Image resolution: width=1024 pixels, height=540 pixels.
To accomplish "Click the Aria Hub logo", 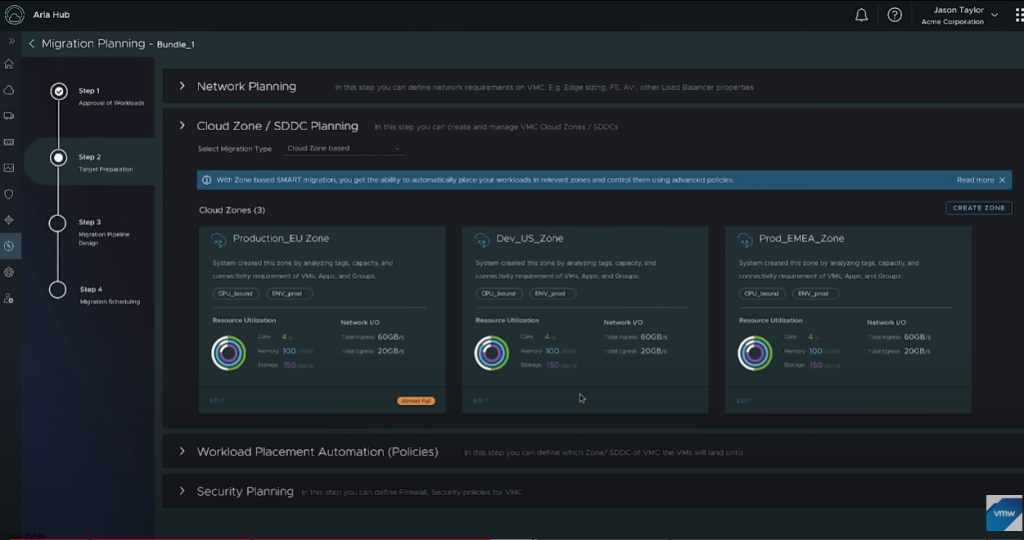I will (x=14, y=14).
